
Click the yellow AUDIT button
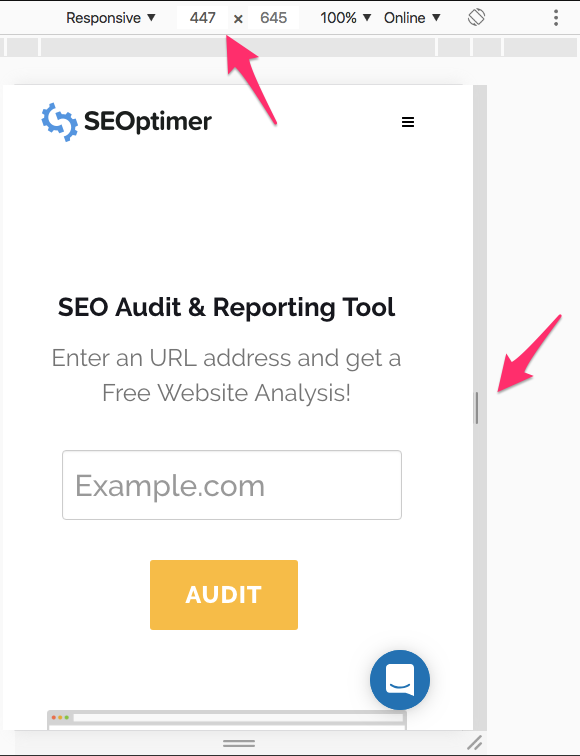[x=224, y=594]
